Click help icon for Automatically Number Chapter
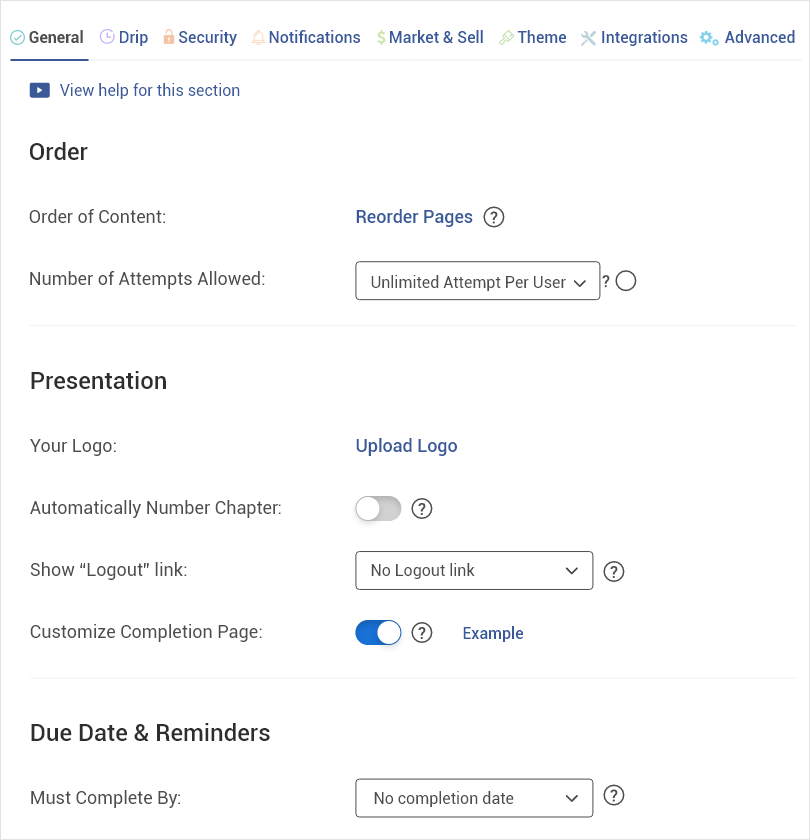 [x=422, y=509]
